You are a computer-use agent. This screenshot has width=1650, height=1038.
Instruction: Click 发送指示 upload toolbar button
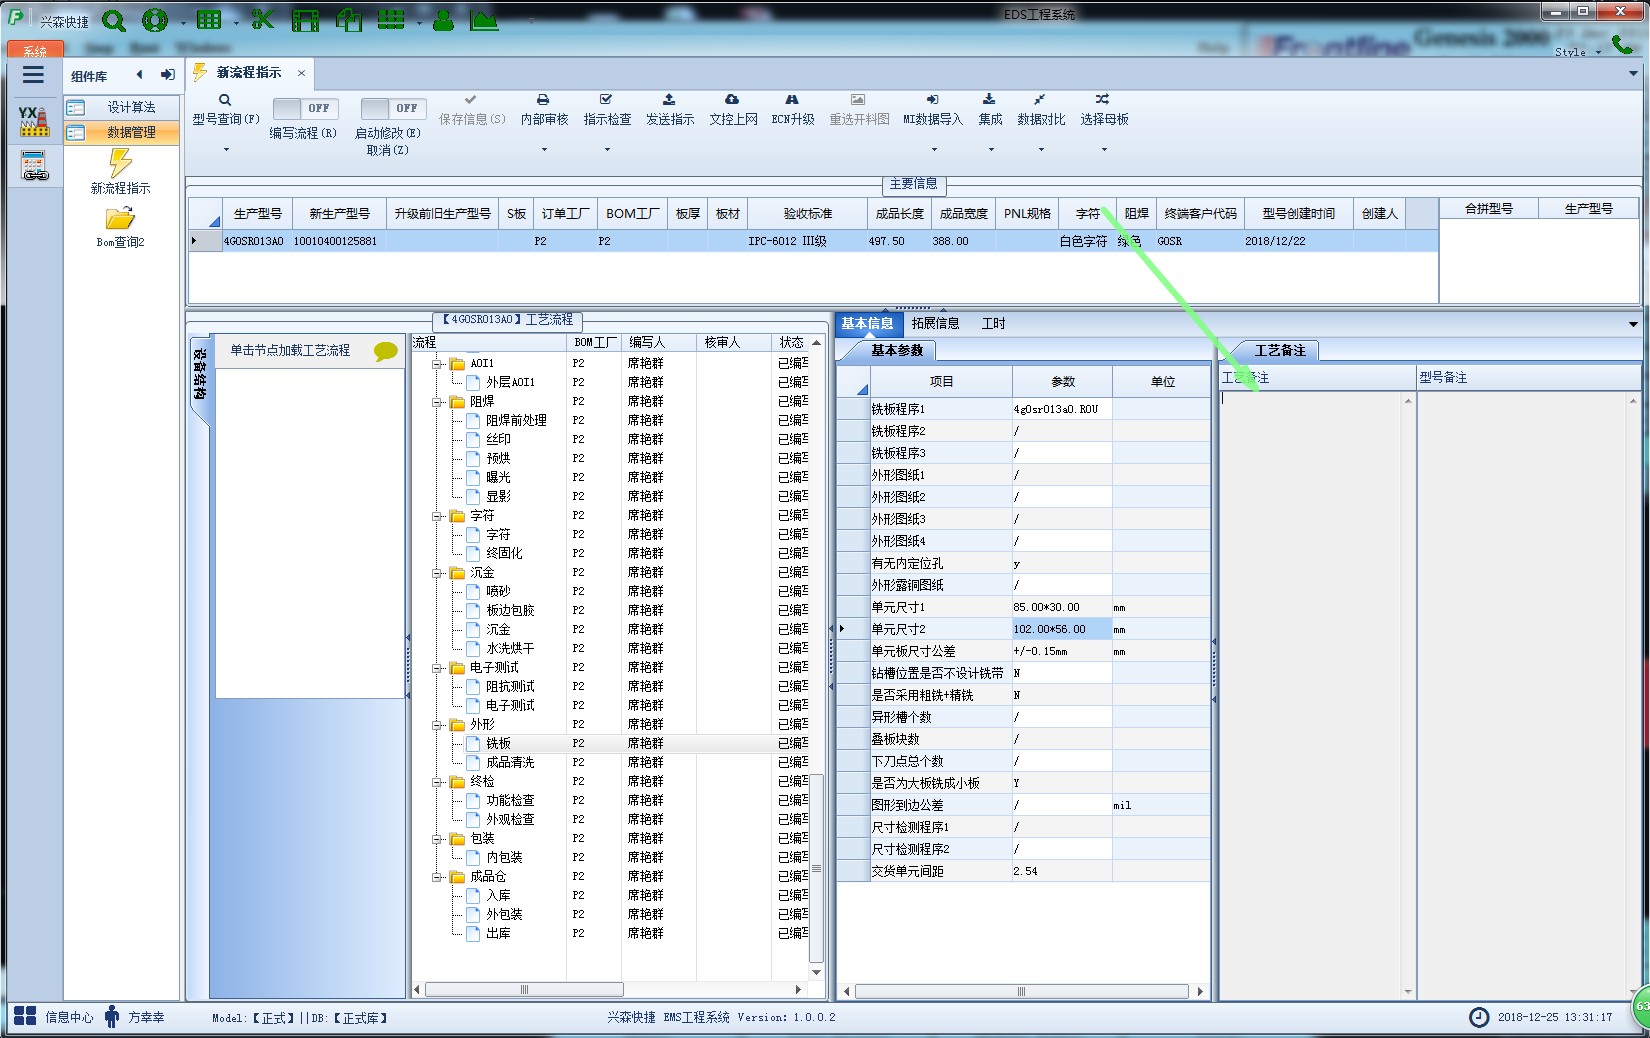[x=669, y=110]
